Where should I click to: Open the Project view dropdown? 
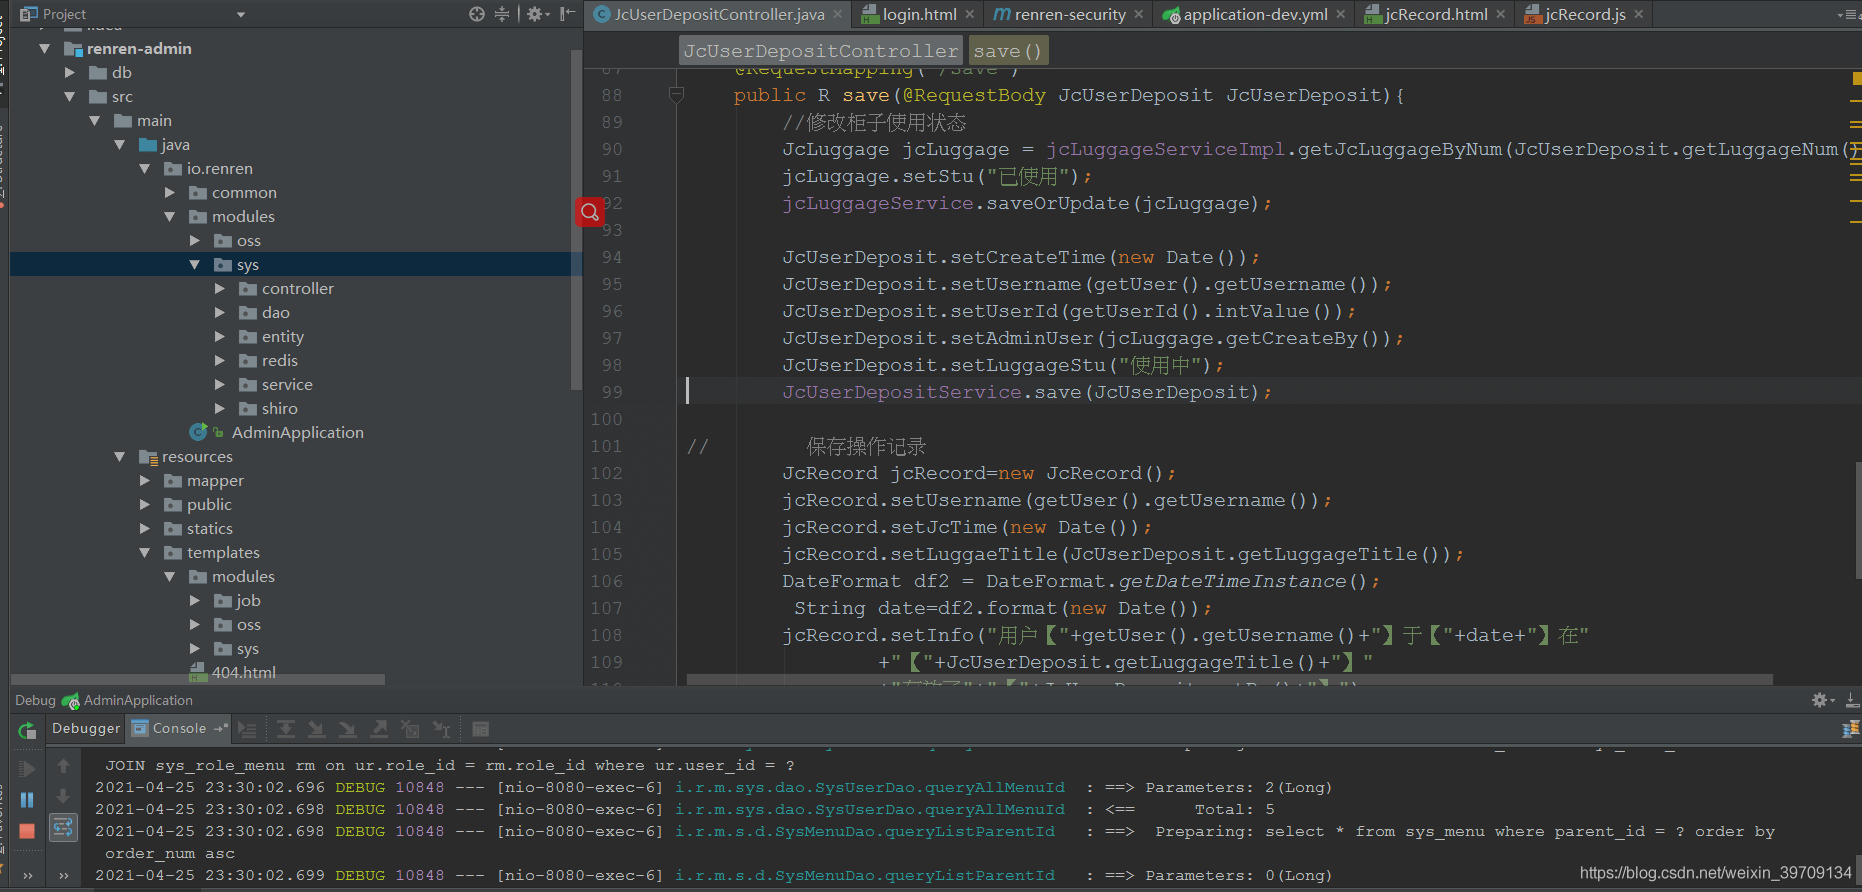[240, 14]
